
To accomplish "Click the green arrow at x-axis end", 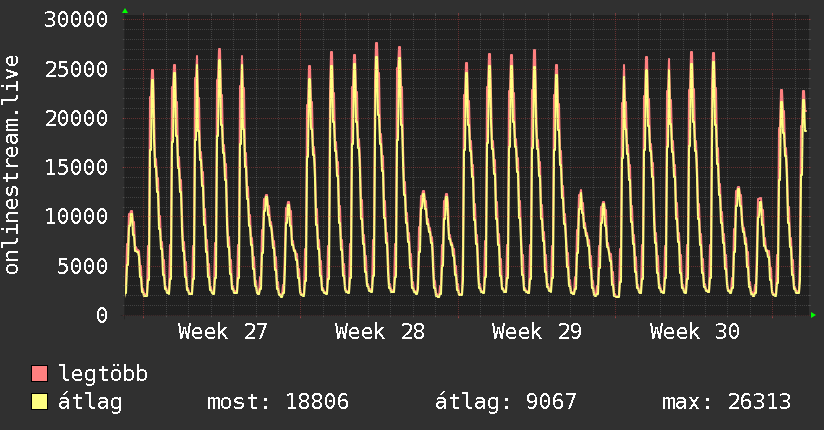I will pyautogui.click(x=813, y=315).
